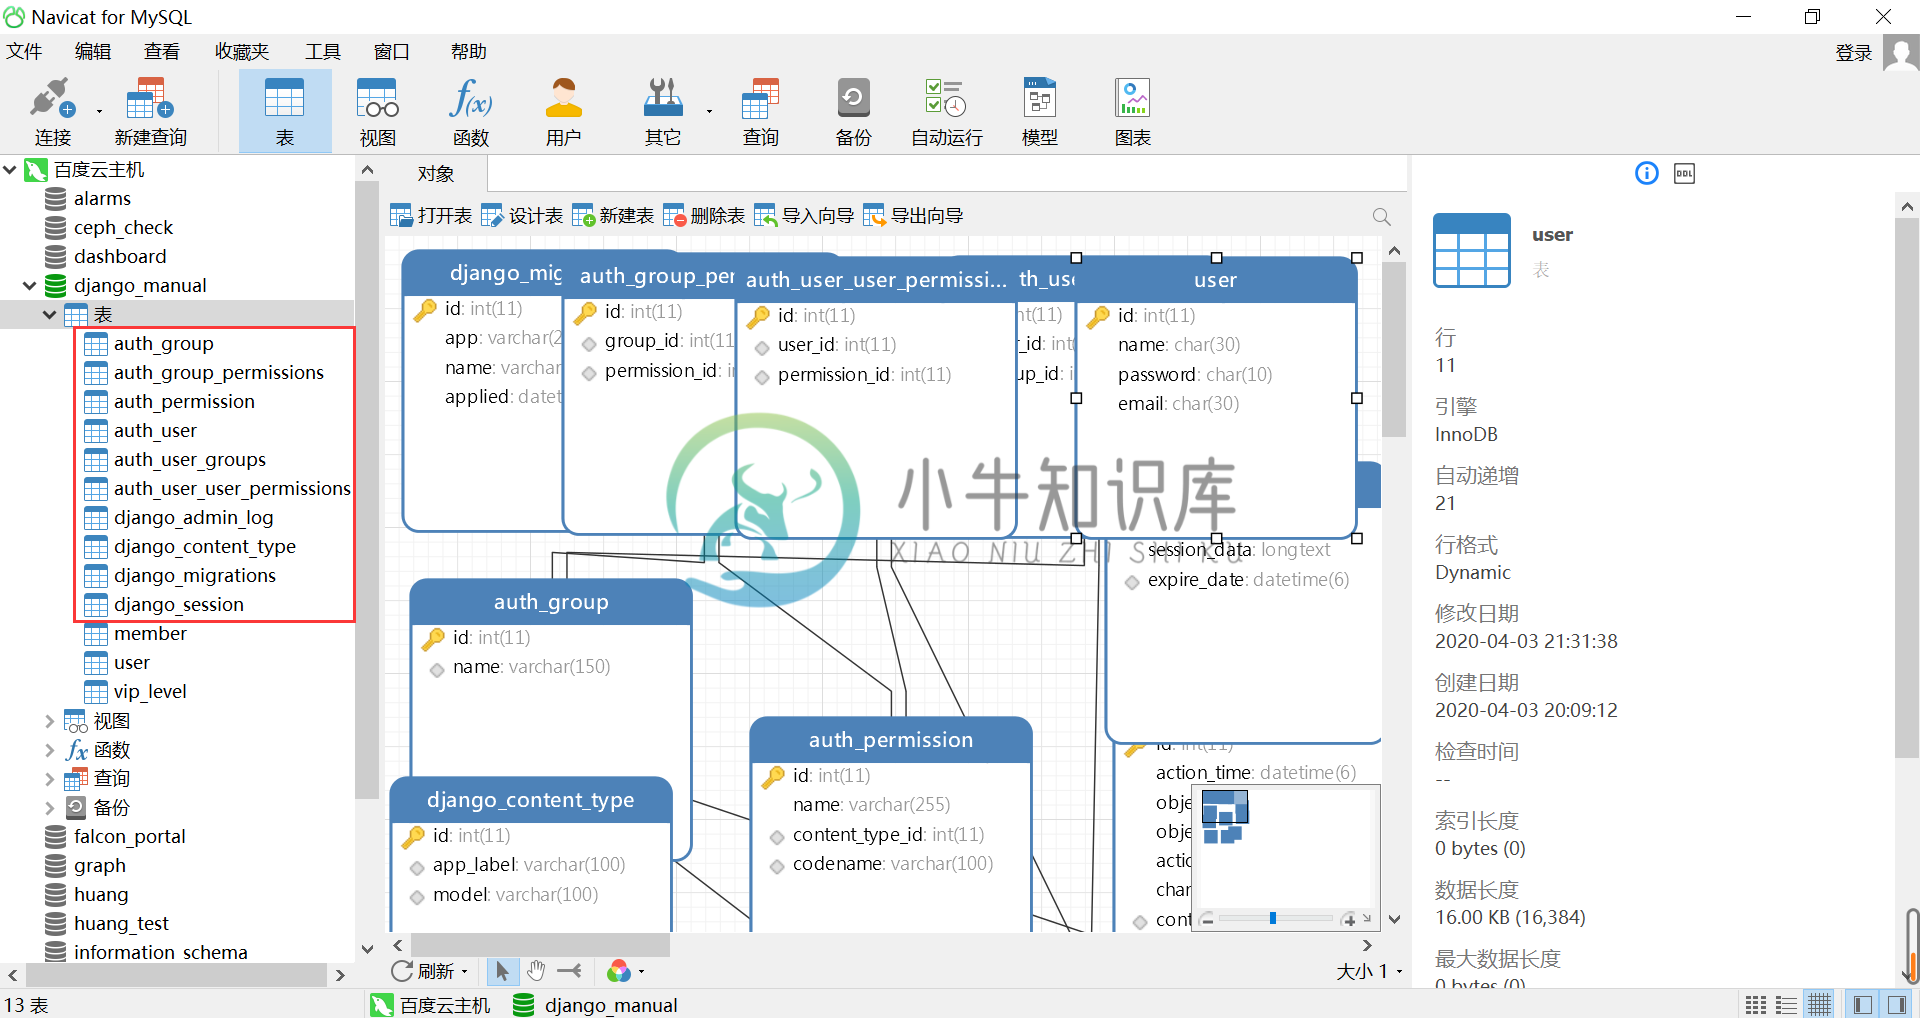Click the diagram horizontal scrollbar

tap(541, 945)
